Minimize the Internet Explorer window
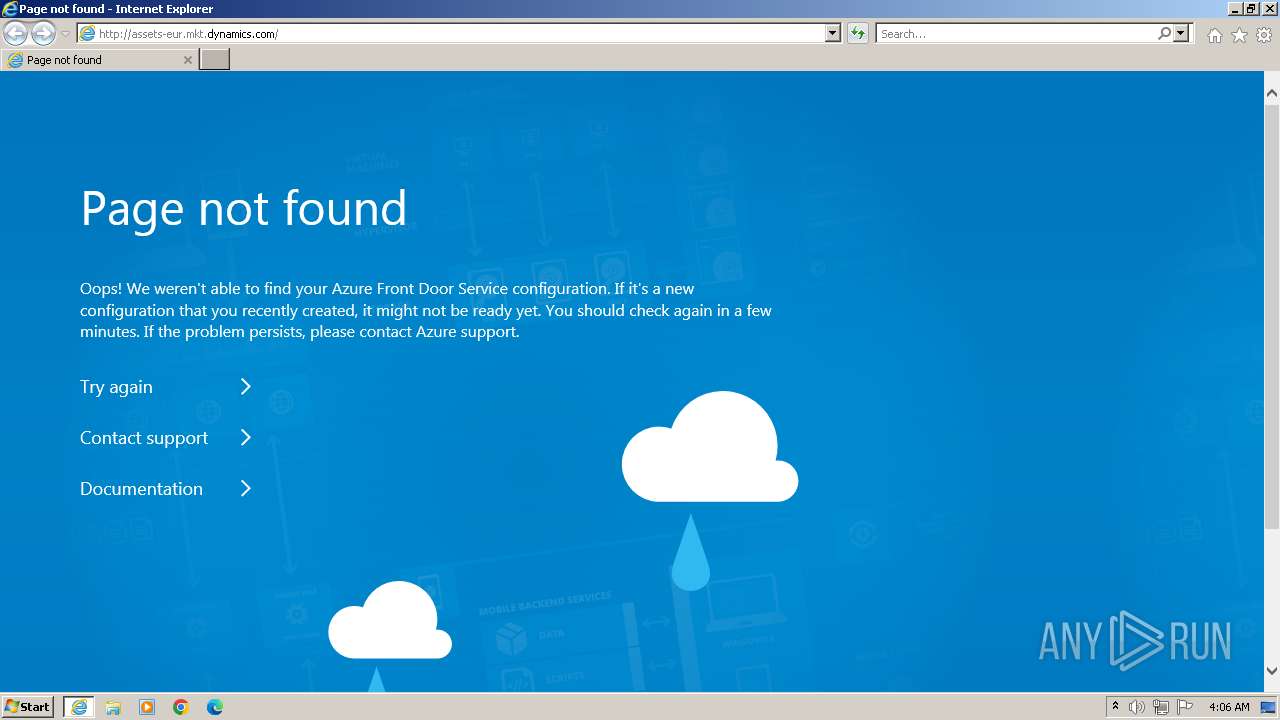The width and height of the screenshot is (1280, 720). coord(1235,9)
